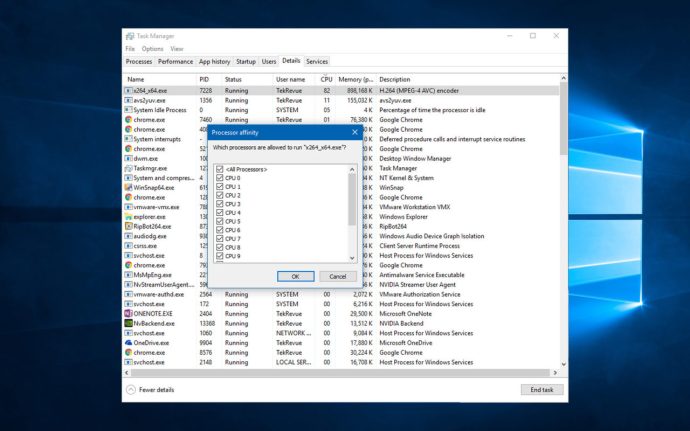
Task: Click the System Idle Process icon
Action: 128,110
